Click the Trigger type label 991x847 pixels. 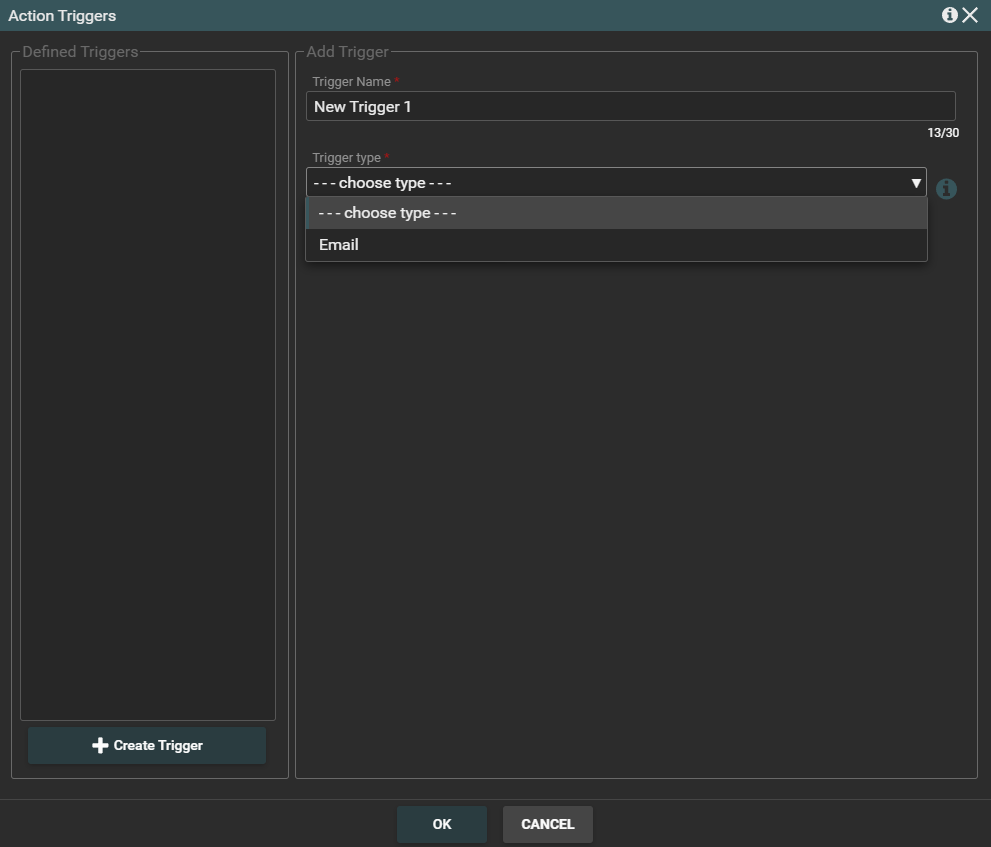(x=346, y=158)
